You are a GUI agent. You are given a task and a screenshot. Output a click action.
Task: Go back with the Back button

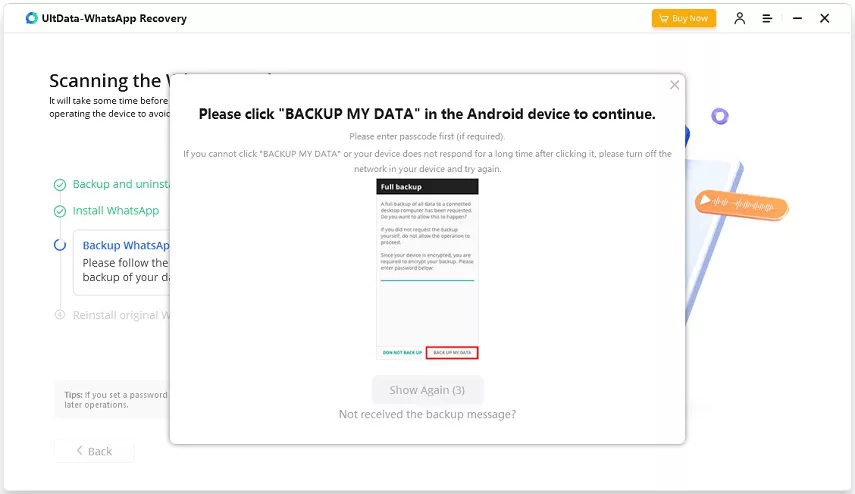coord(94,451)
